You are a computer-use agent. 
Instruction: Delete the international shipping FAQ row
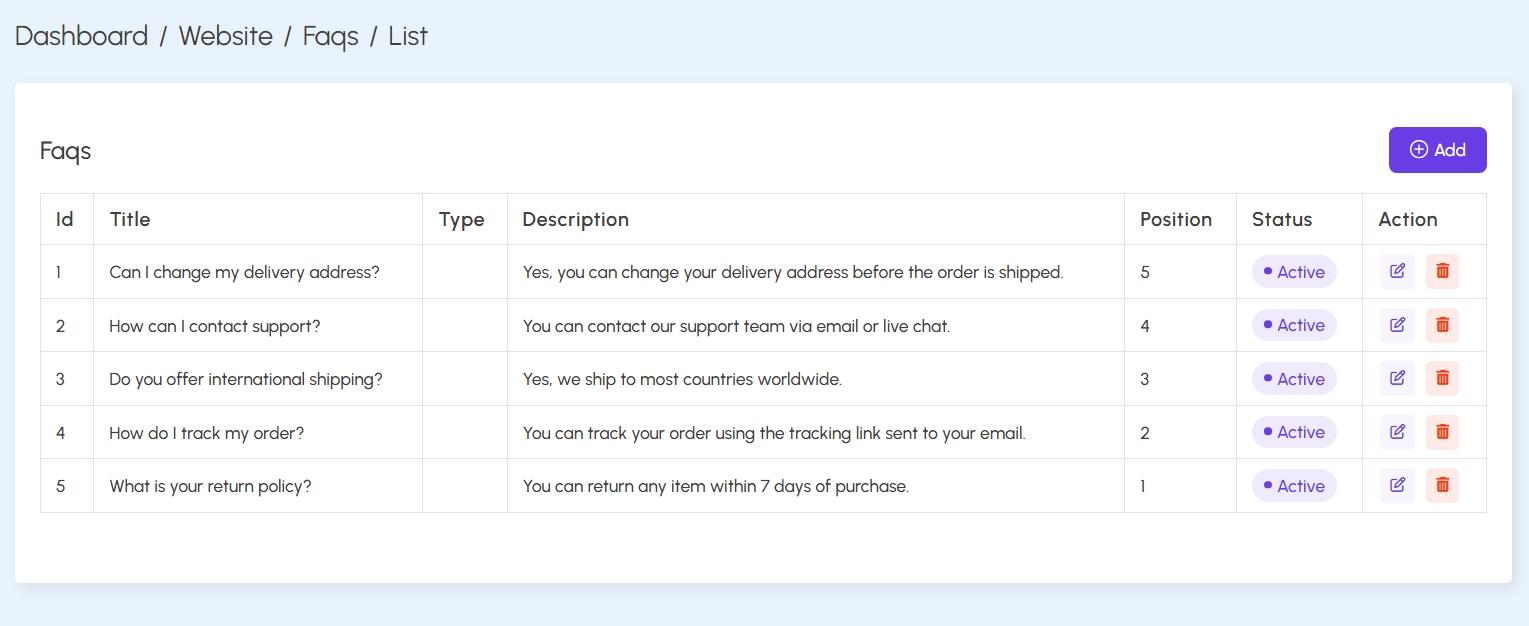click(x=1442, y=378)
